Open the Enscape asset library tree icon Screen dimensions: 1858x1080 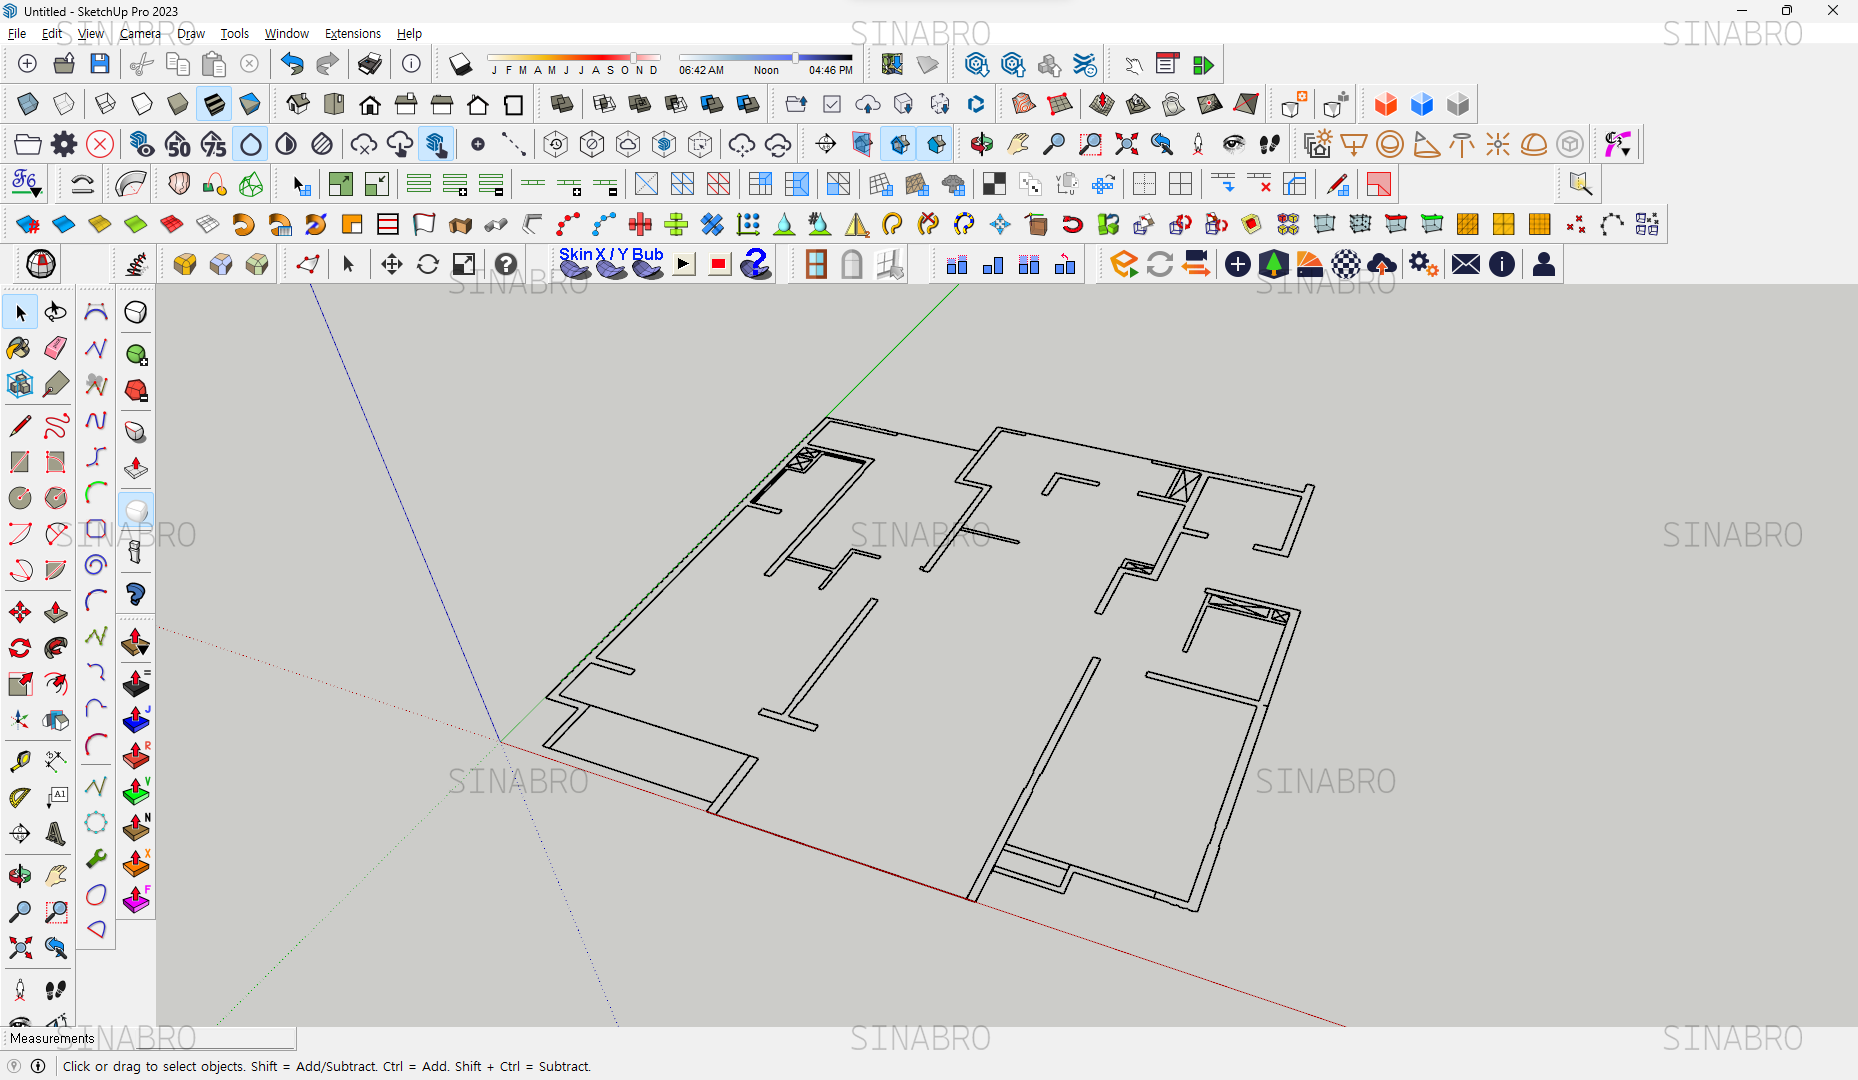(1273, 264)
